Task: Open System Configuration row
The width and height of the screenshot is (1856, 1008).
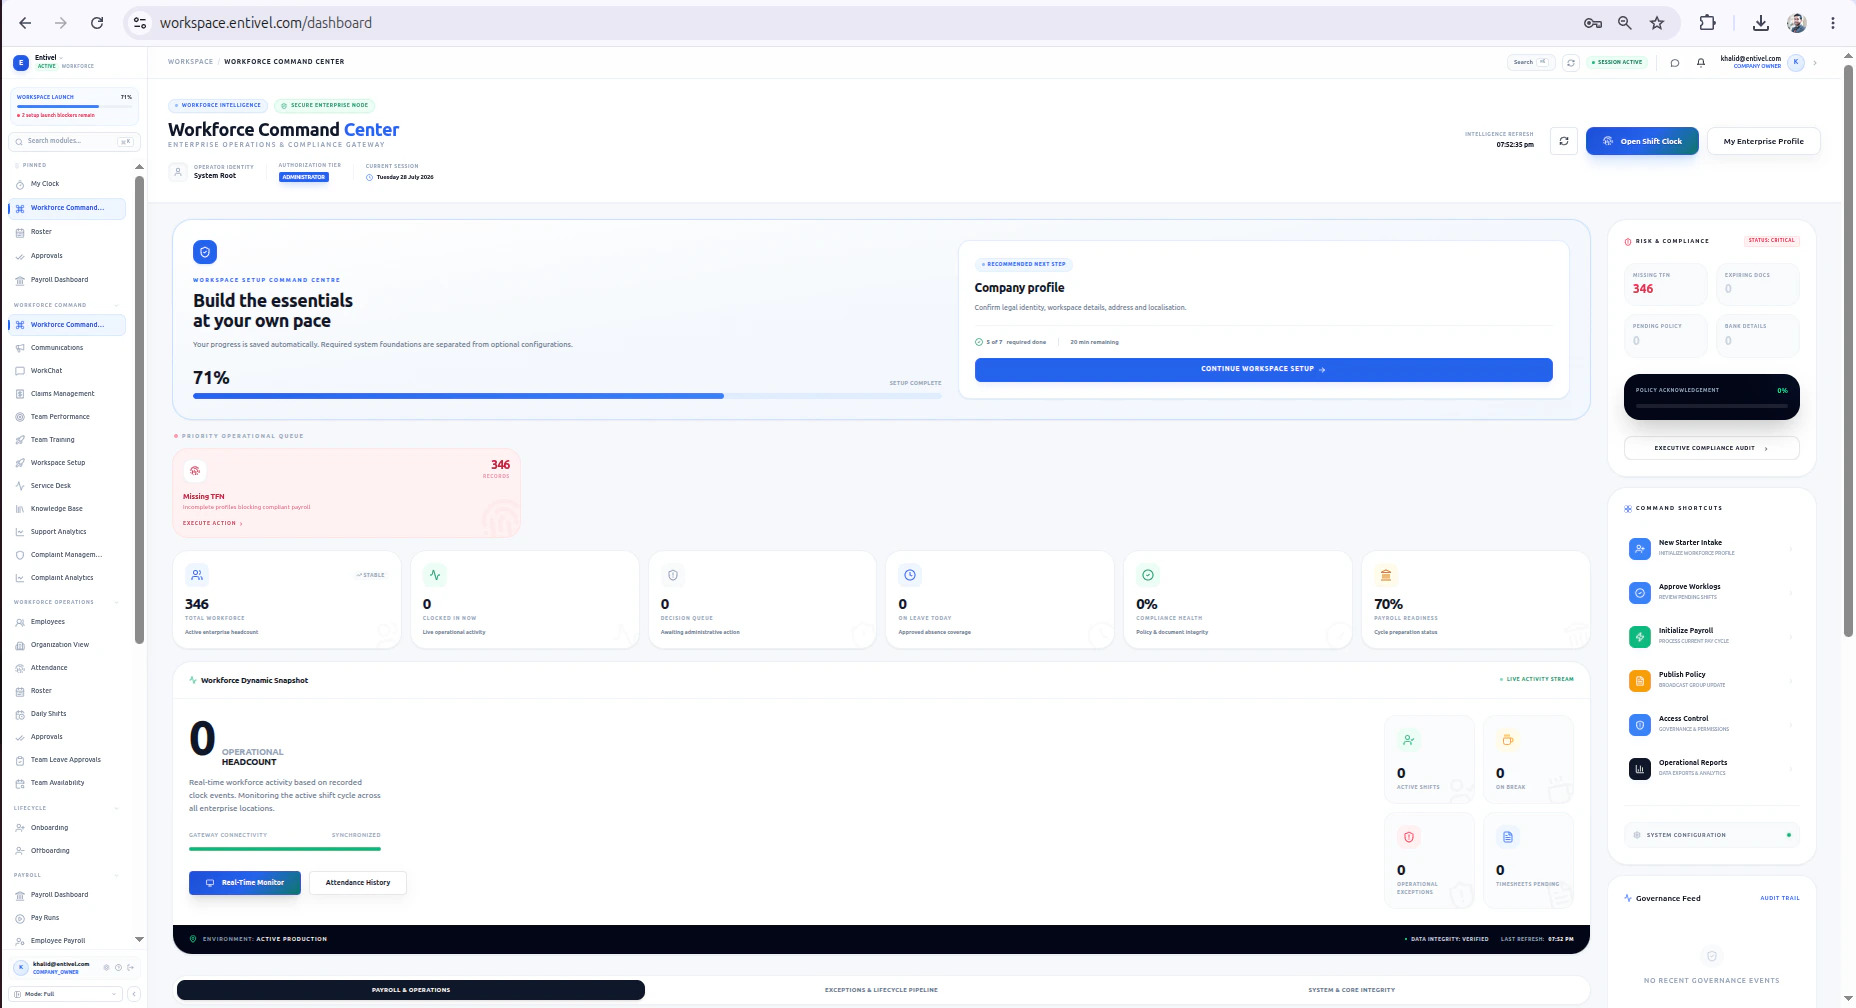Action: pos(1712,835)
